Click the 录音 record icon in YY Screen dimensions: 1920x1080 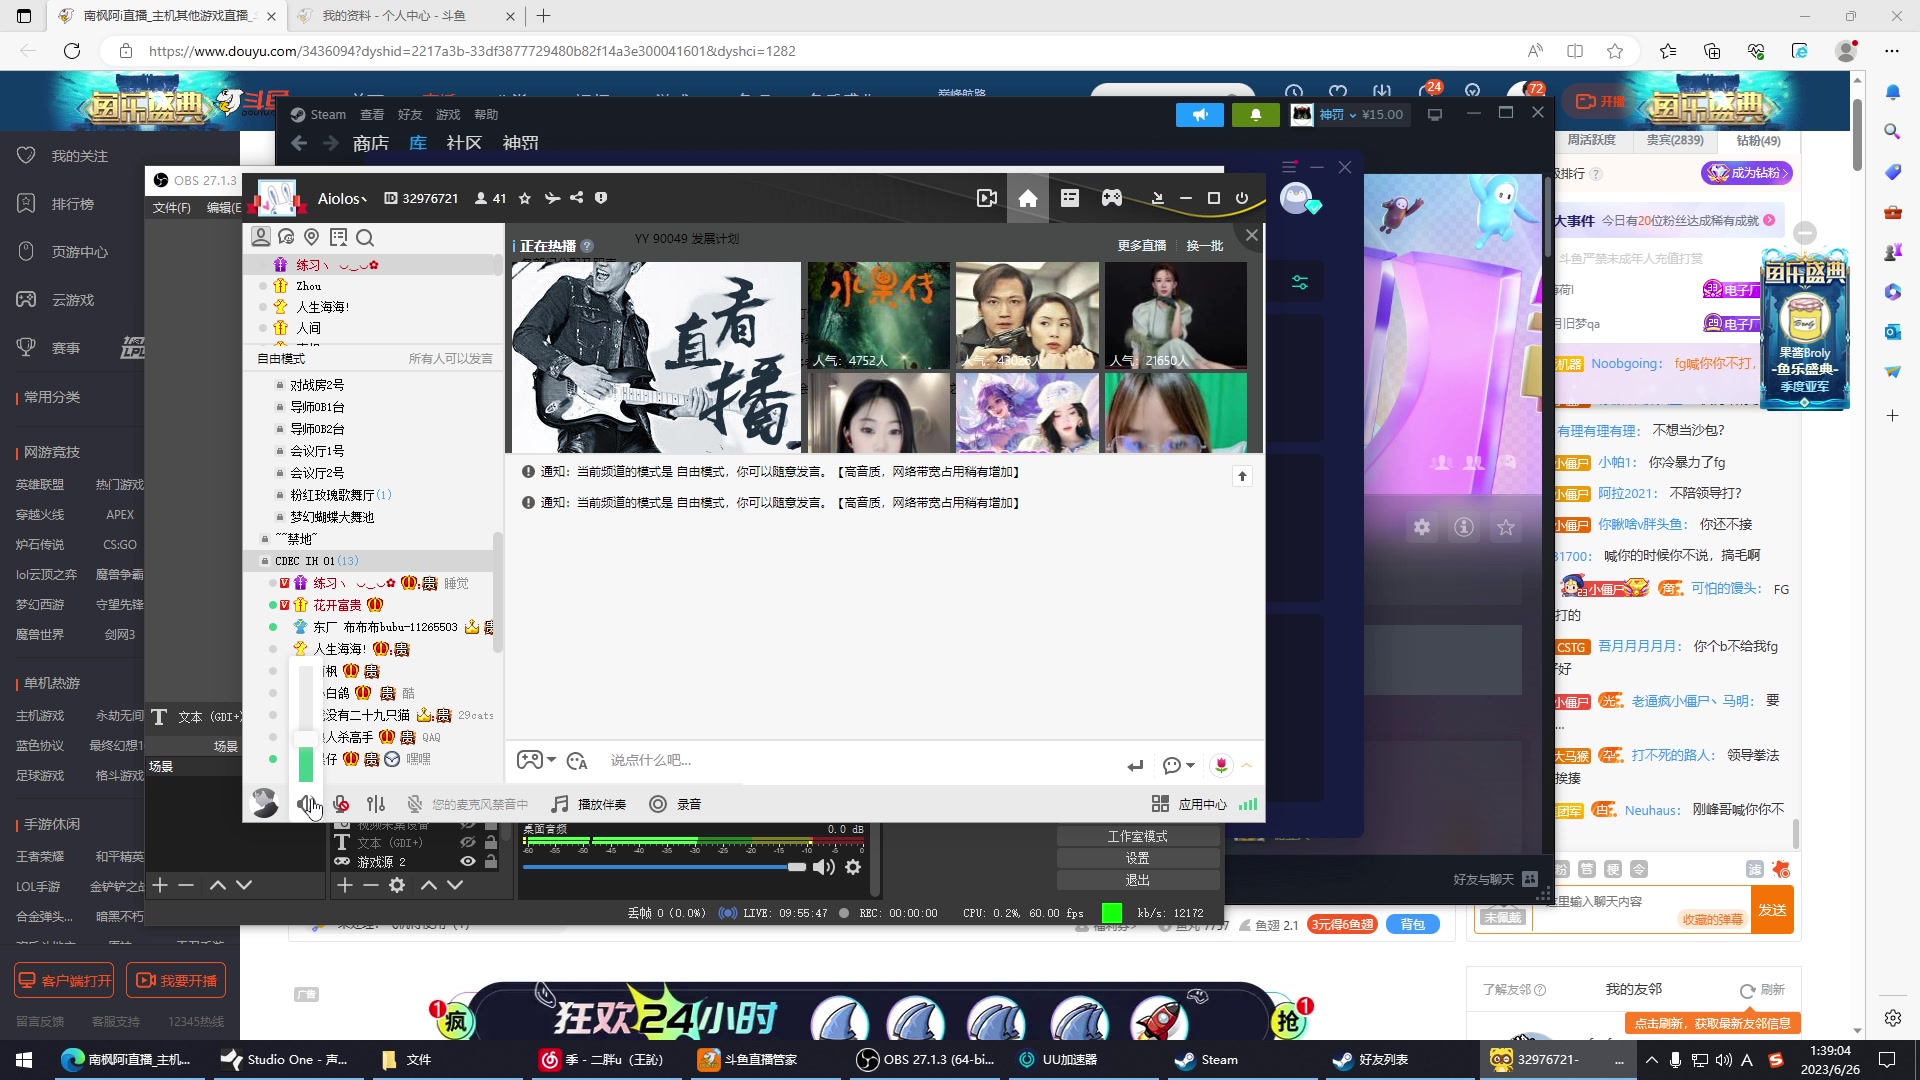[x=658, y=804]
